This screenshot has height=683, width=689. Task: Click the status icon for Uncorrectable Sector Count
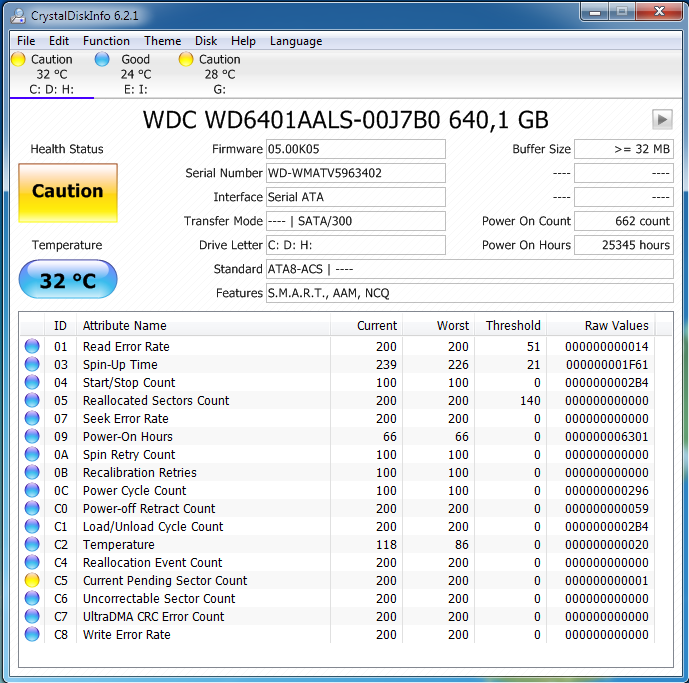point(32,599)
